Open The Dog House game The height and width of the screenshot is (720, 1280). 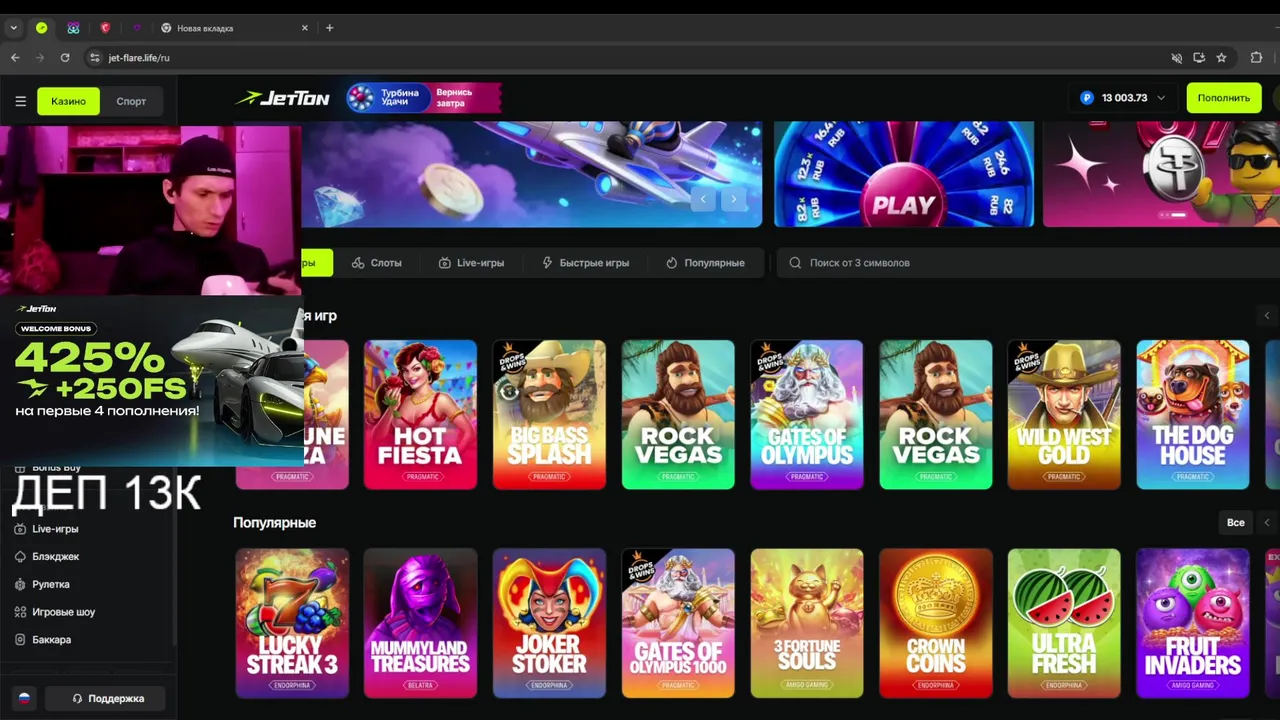tap(1193, 415)
